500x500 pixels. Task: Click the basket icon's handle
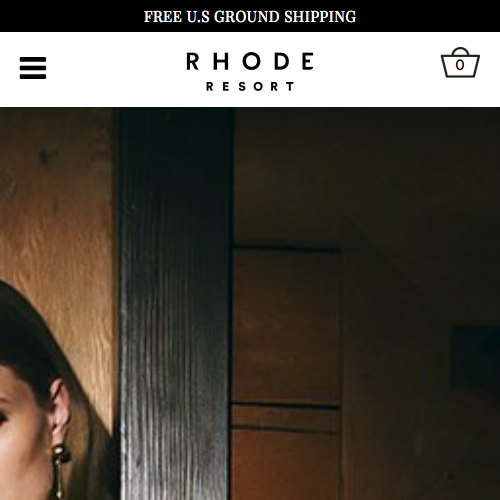click(x=460, y=51)
